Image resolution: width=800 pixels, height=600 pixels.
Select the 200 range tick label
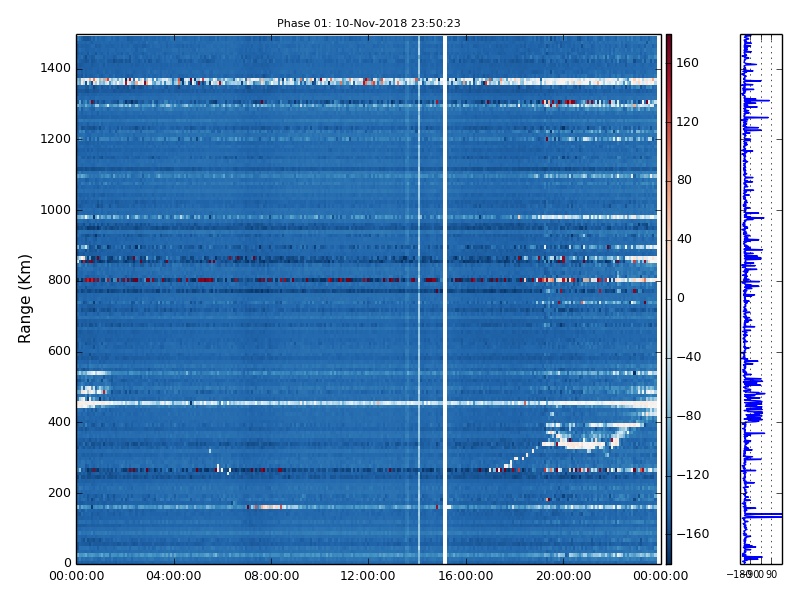coord(59,493)
